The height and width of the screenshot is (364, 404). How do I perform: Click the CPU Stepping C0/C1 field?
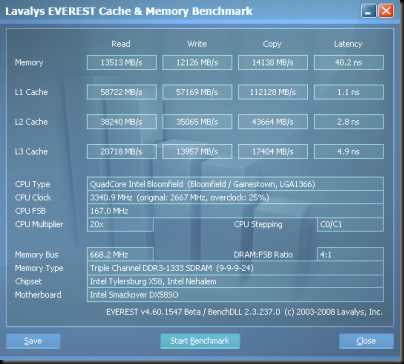pos(350,224)
